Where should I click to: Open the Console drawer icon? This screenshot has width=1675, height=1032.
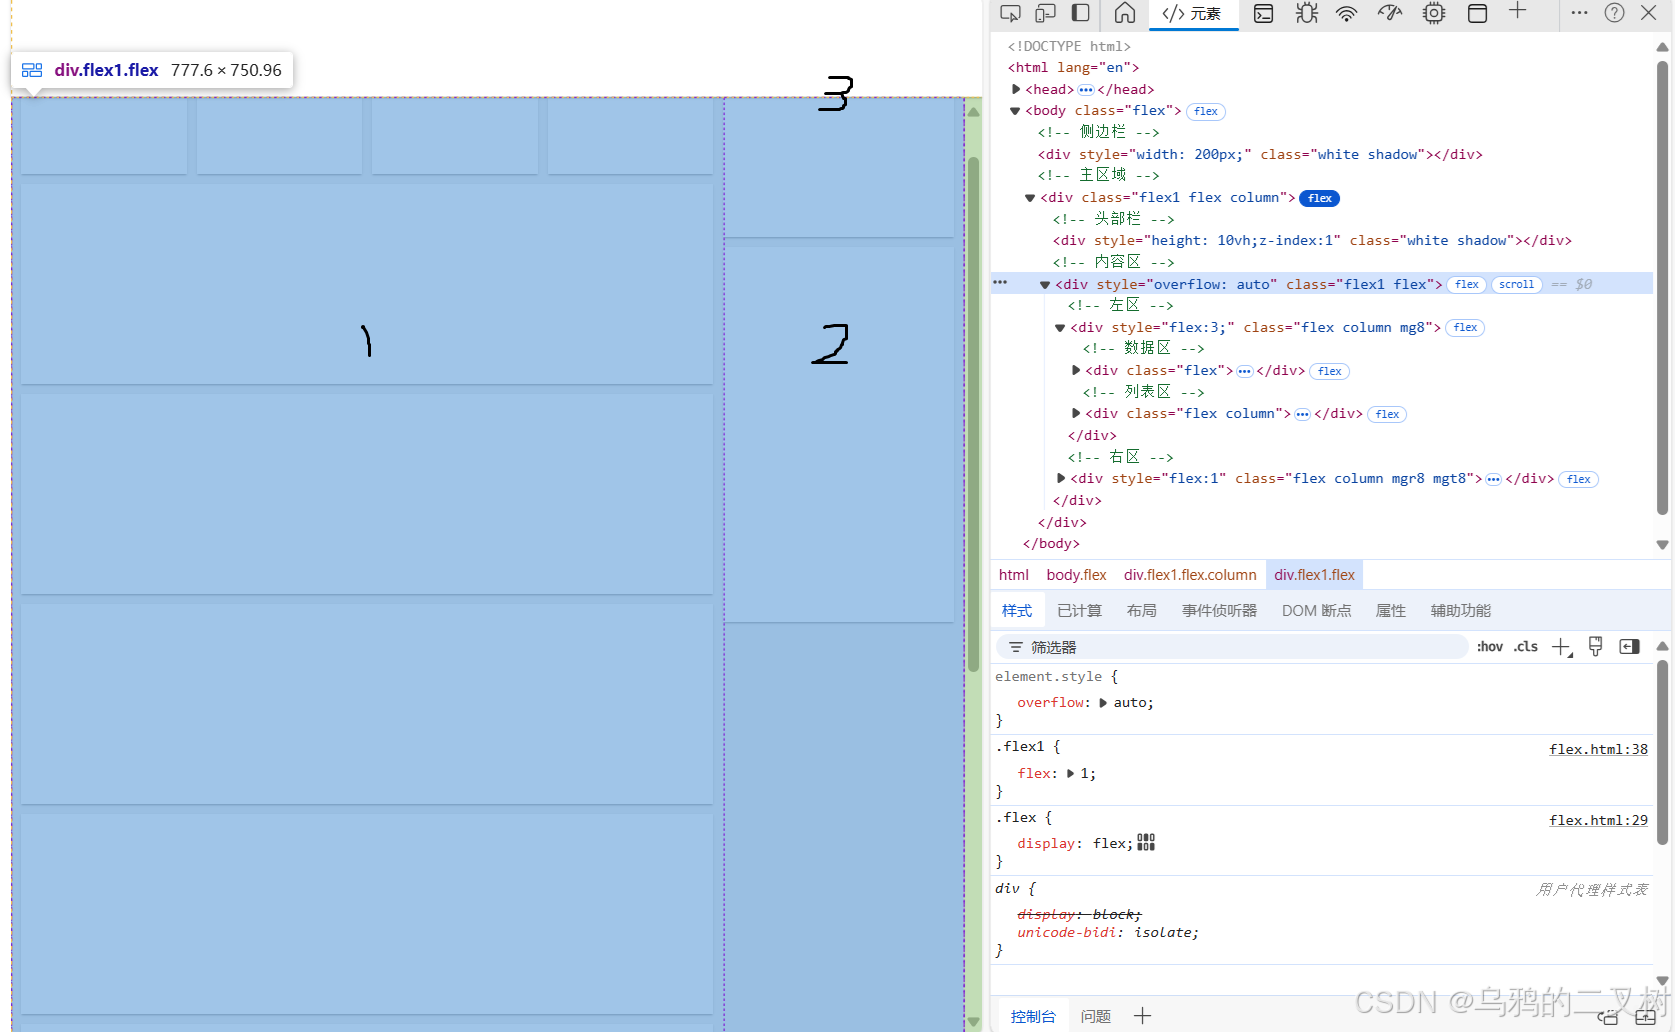(x=1263, y=14)
